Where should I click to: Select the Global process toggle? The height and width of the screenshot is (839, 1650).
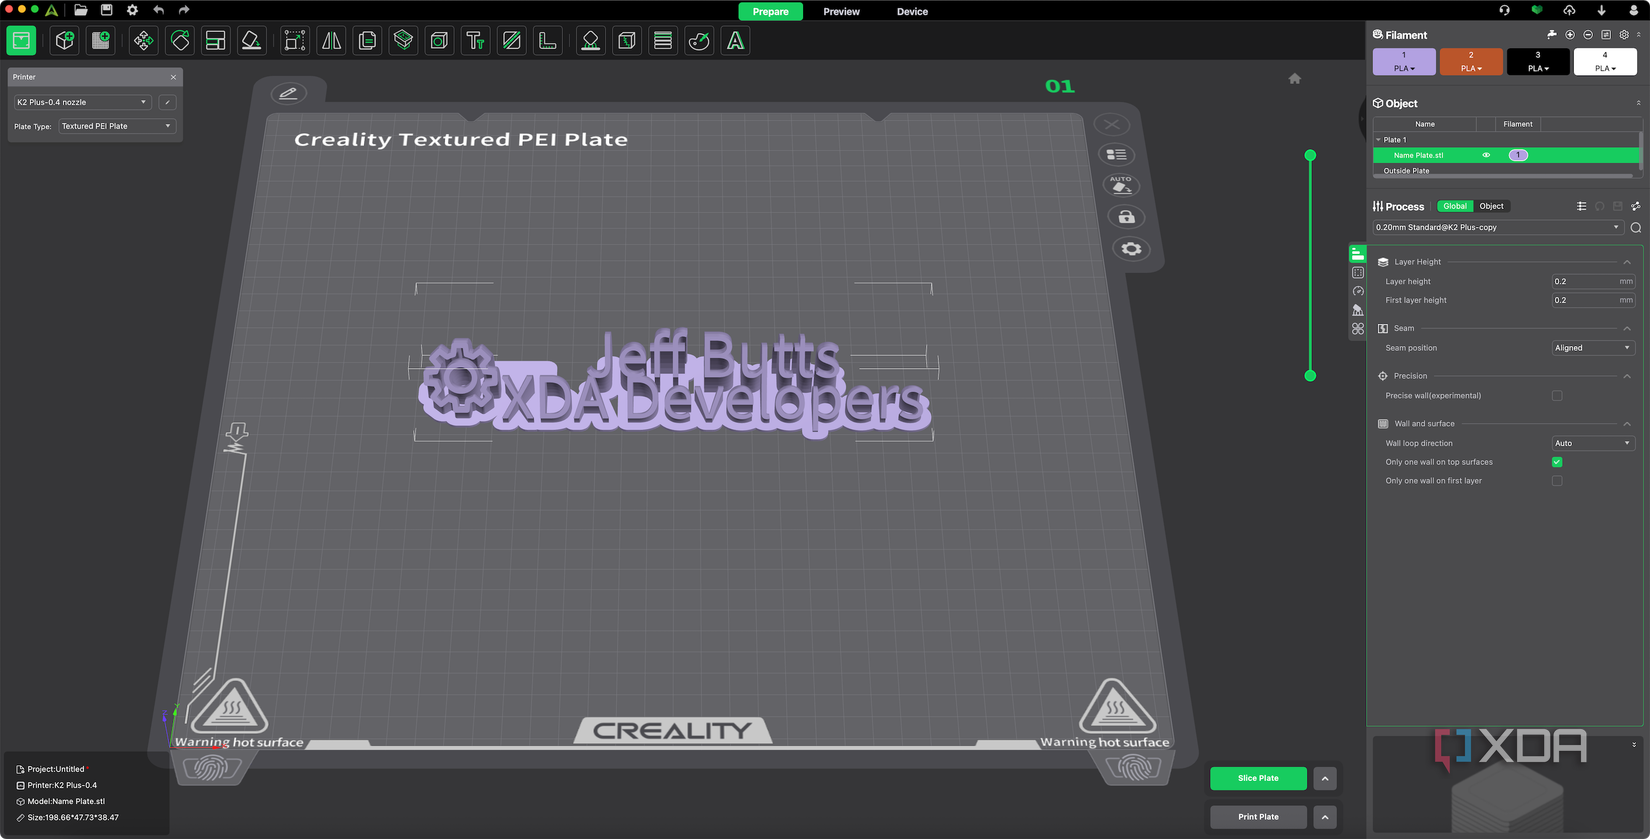click(1455, 206)
